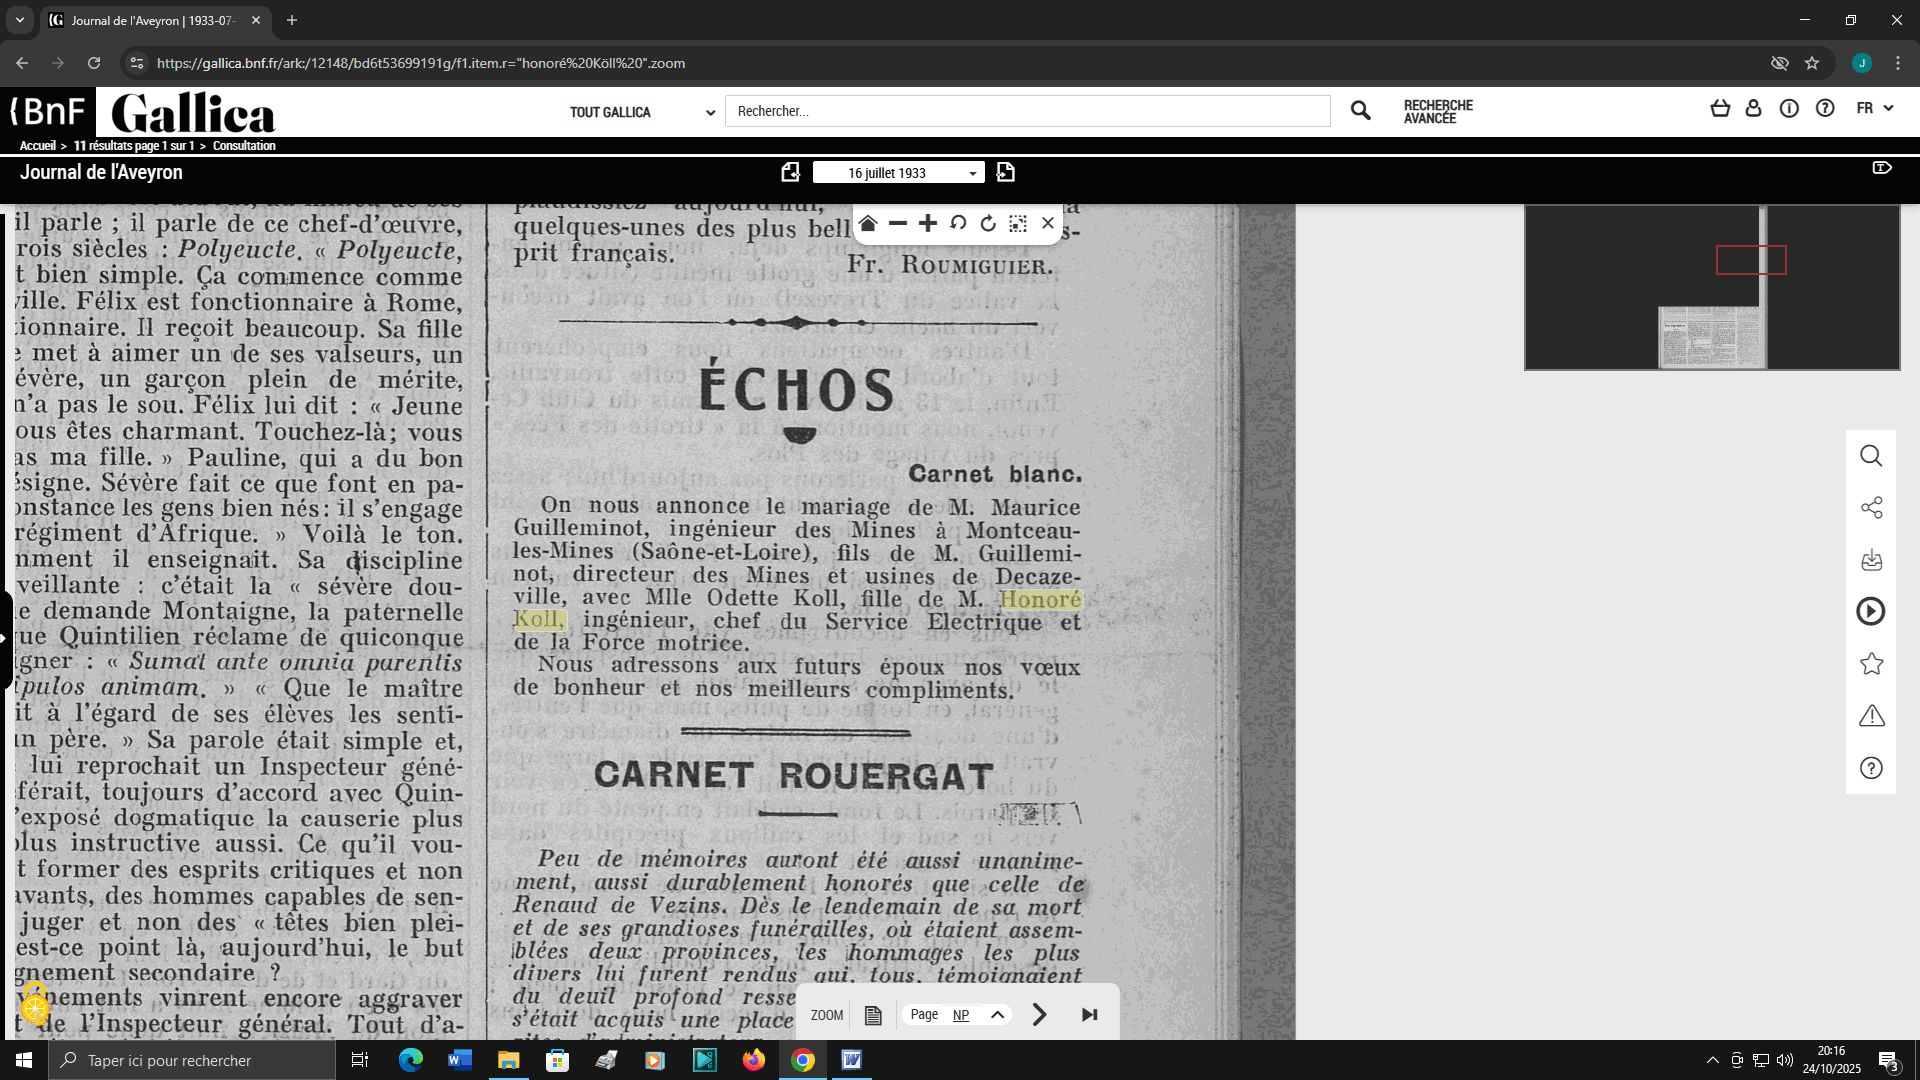
Task: Zoom in with the plus icon
Action: point(928,224)
